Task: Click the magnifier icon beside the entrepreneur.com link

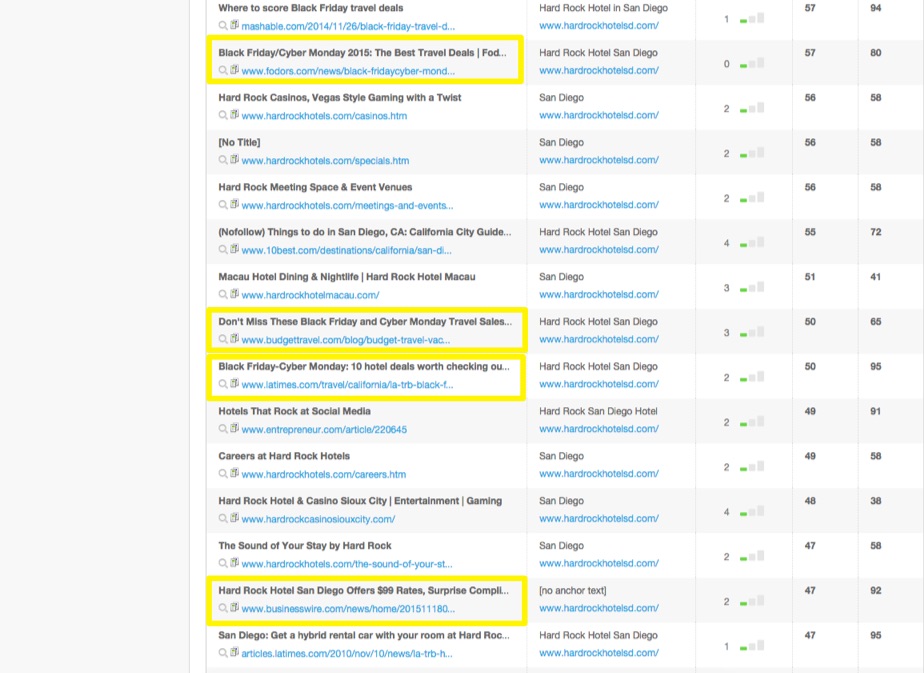Action: 223,428
